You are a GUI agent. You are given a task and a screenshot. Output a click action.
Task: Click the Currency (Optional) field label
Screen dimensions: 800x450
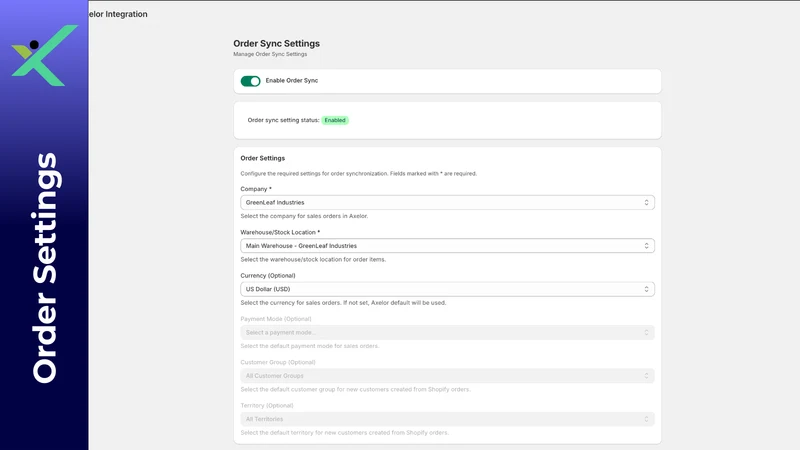(268, 276)
